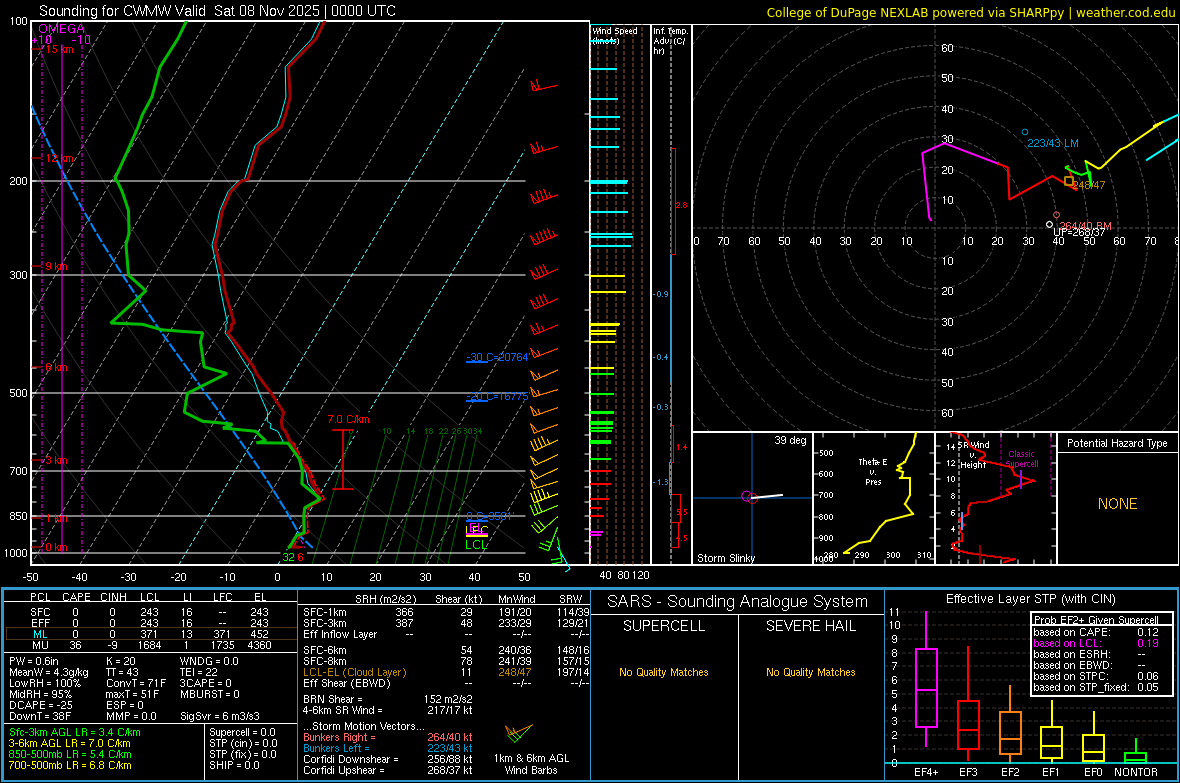This screenshot has width=1180, height=783.
Task: Click the 9 km height marker
Action: point(57,267)
